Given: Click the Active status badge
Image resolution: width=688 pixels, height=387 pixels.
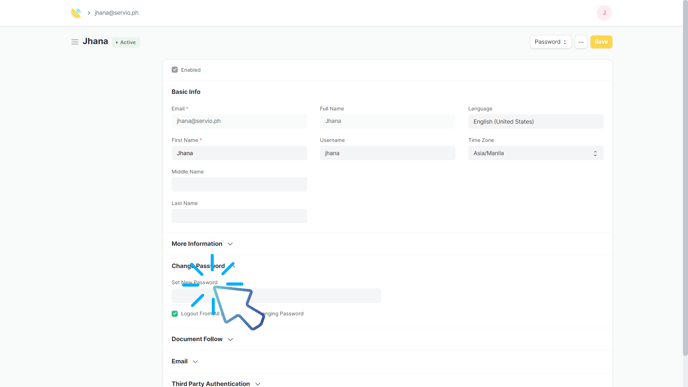Looking at the screenshot, I should (x=126, y=43).
